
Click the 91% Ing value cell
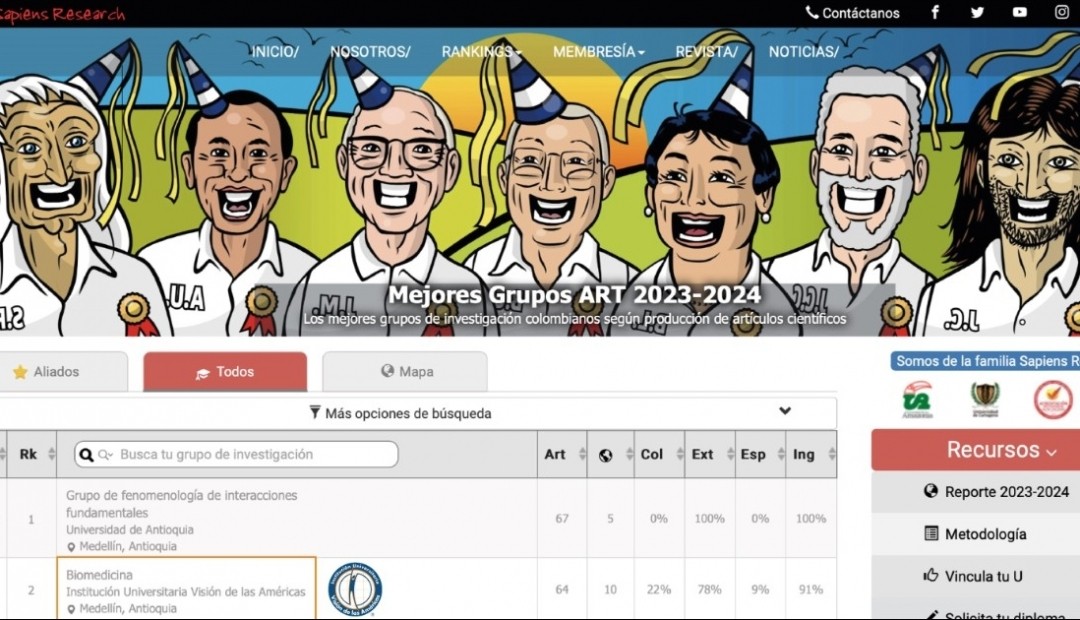(x=811, y=590)
